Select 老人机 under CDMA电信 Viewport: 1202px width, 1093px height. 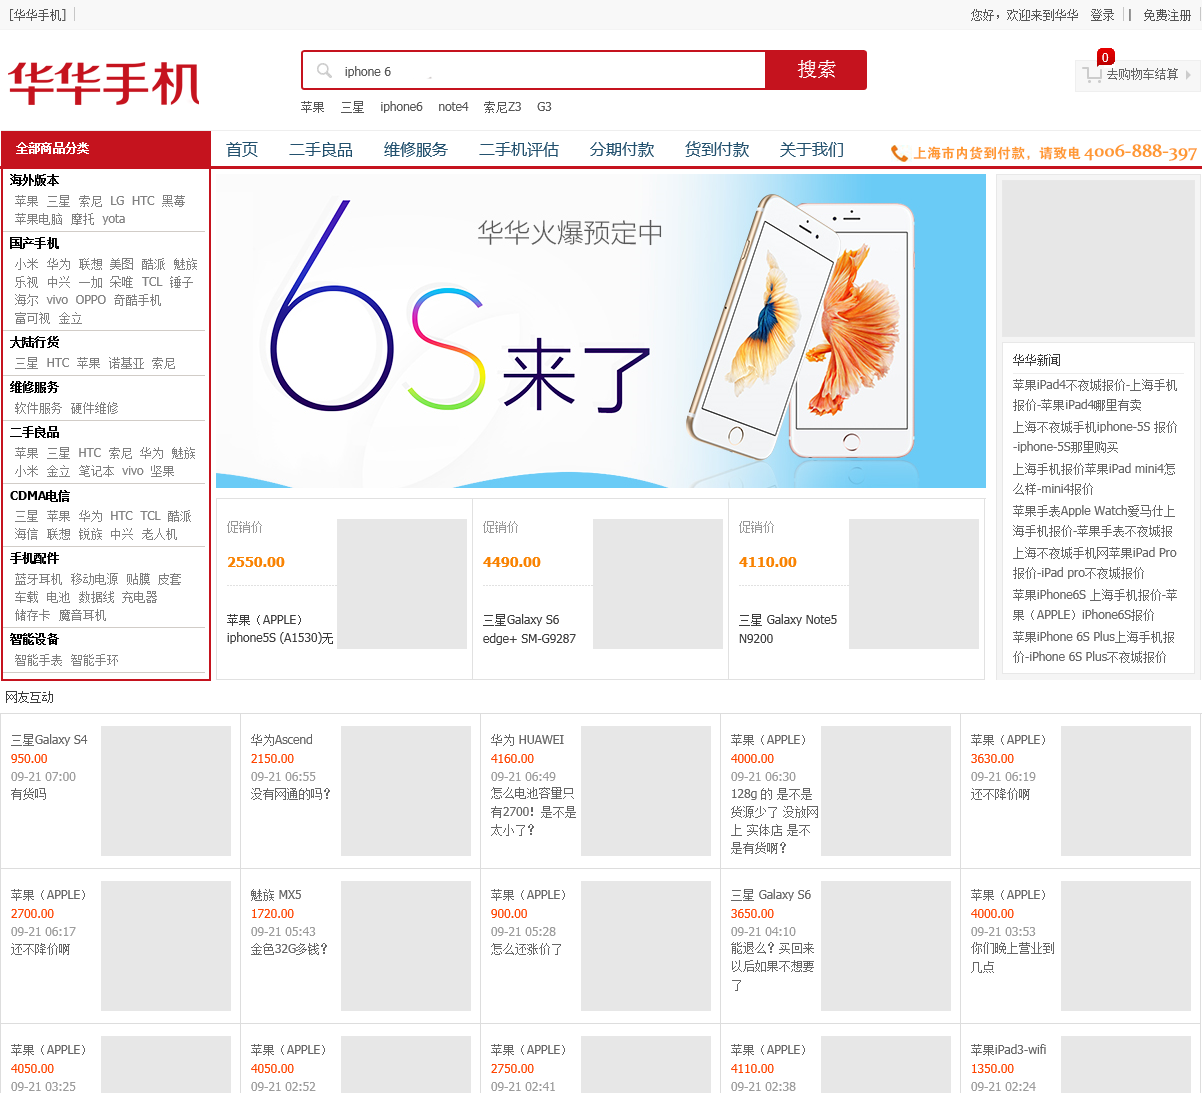[x=159, y=534]
